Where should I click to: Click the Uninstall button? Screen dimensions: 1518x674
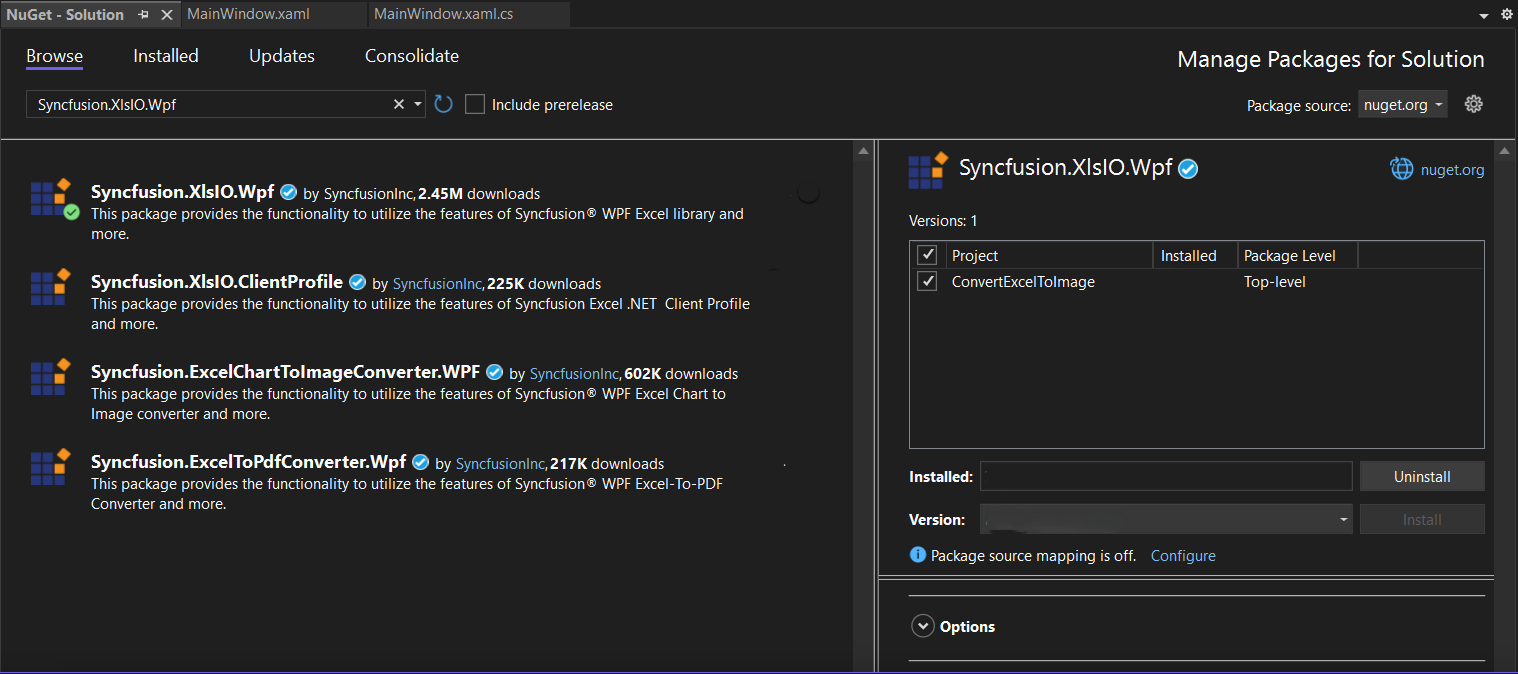pyautogui.click(x=1421, y=476)
